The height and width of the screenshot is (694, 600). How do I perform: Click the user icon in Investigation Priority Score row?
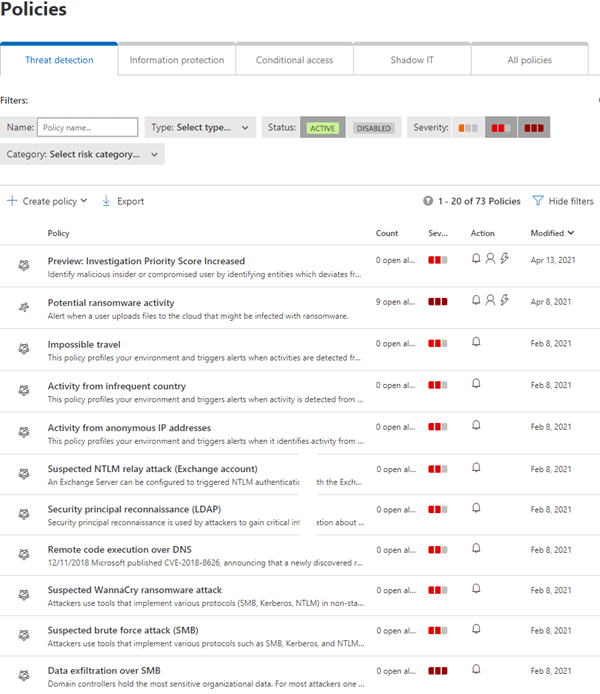[x=490, y=258]
